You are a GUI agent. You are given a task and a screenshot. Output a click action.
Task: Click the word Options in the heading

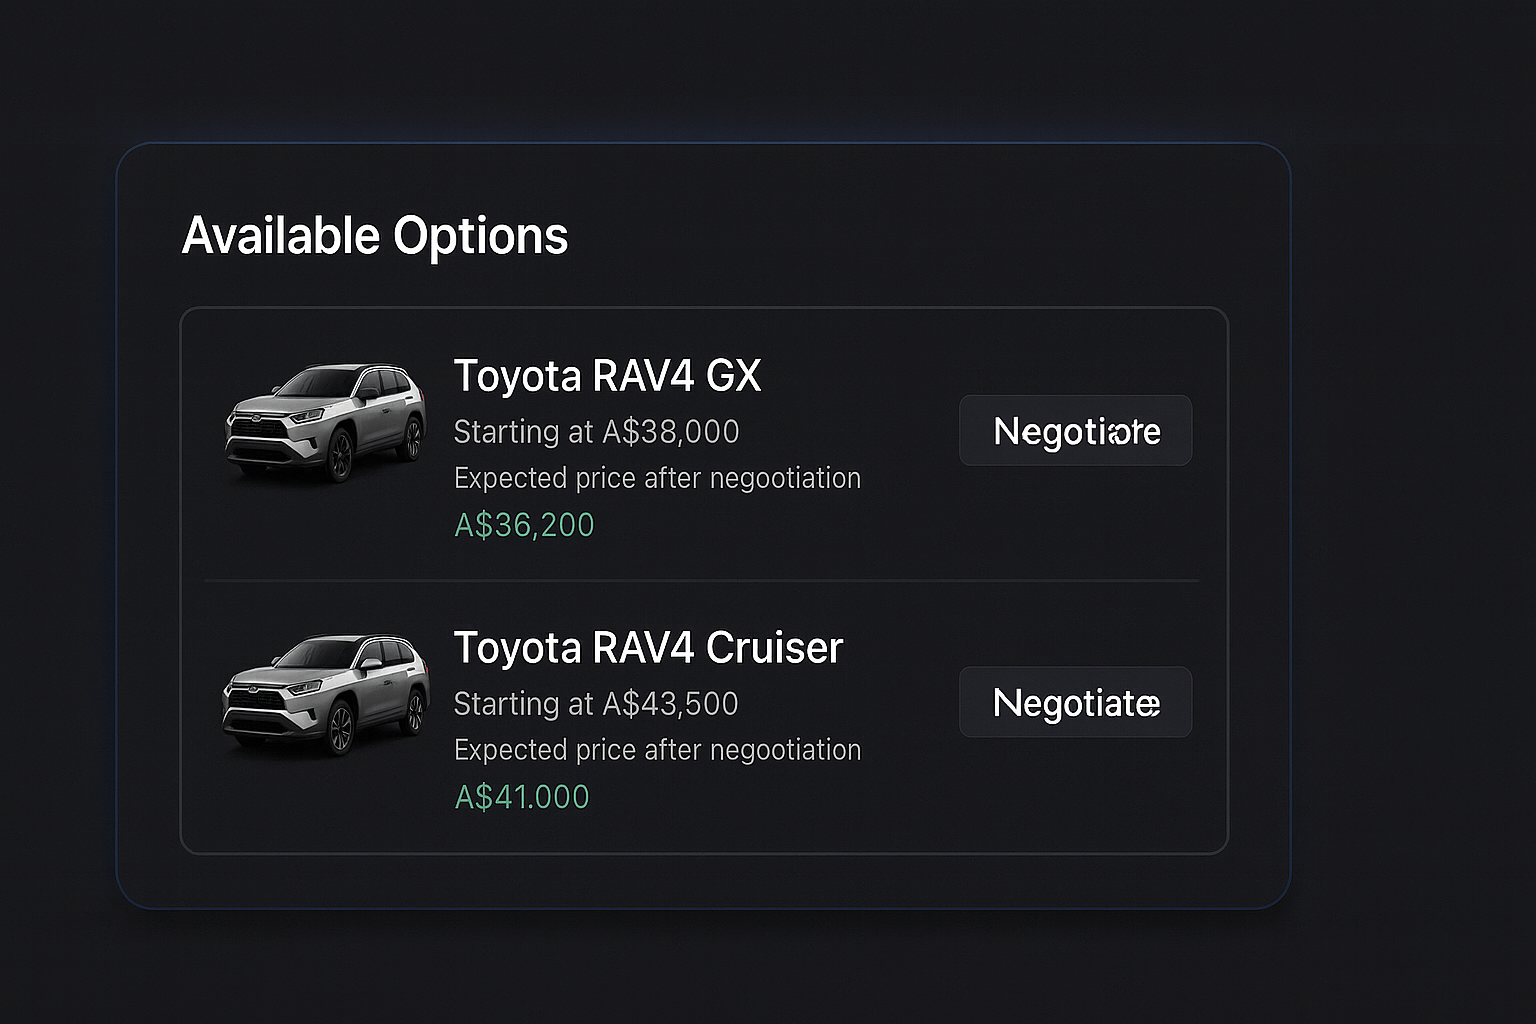pyautogui.click(x=480, y=236)
